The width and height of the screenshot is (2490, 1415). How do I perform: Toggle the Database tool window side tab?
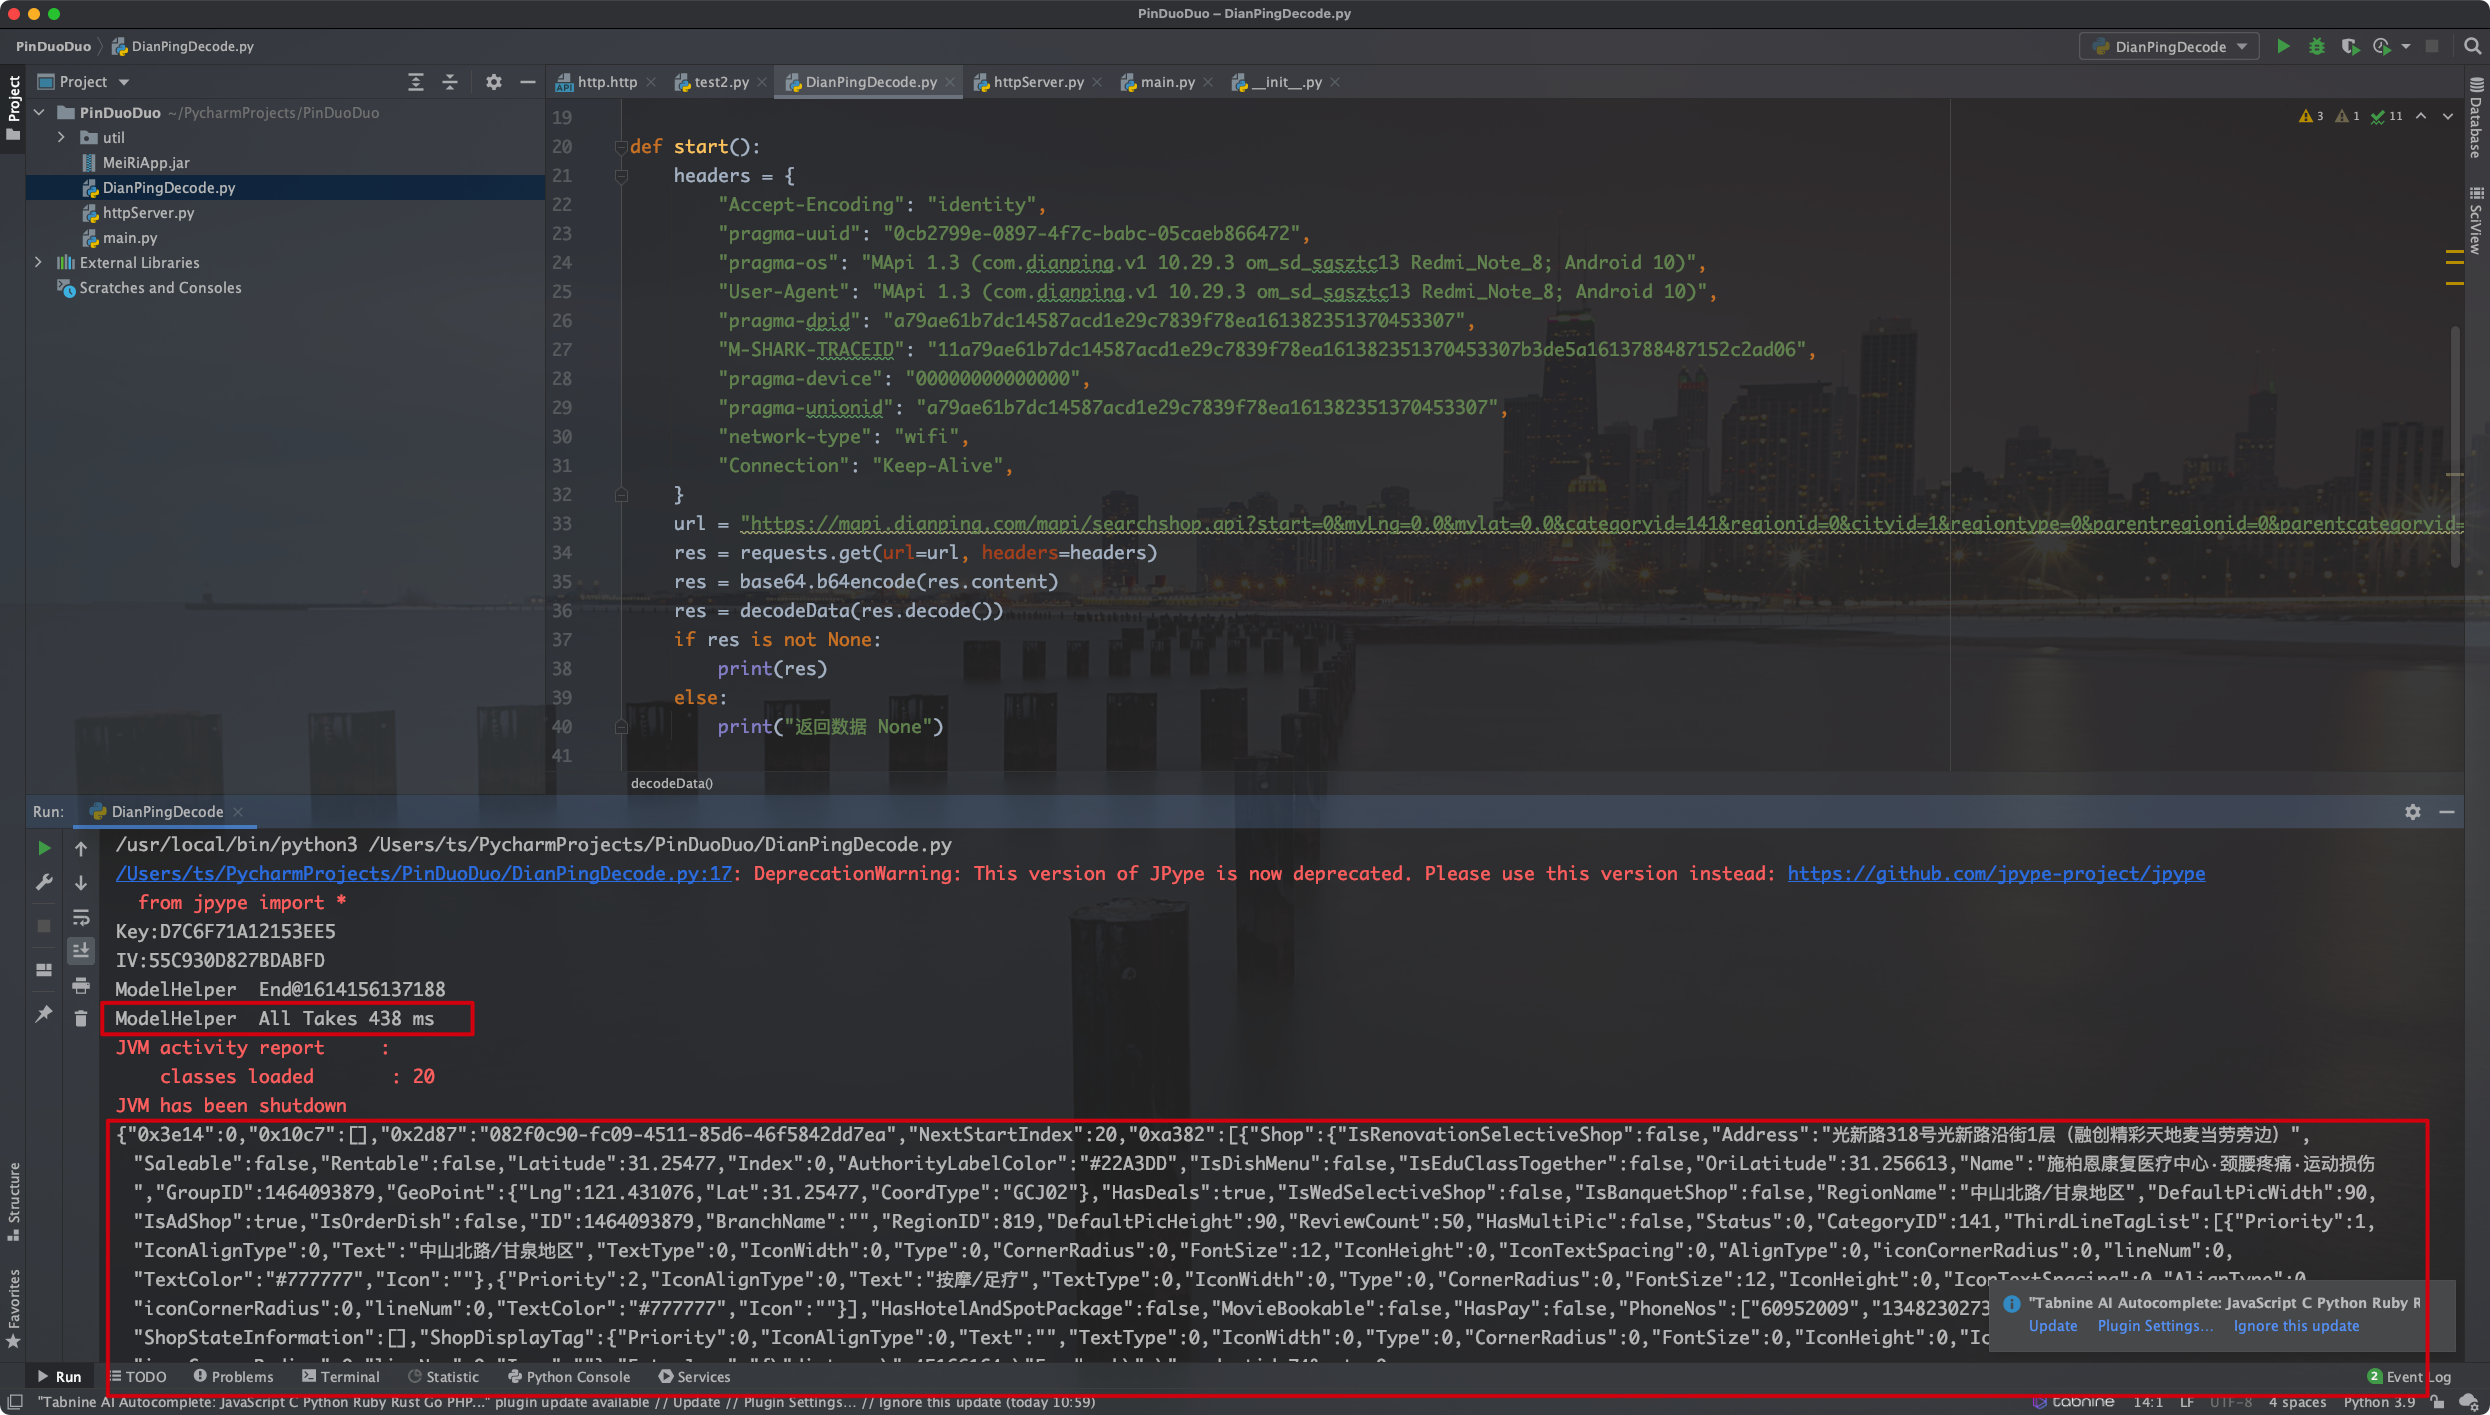pyautogui.click(x=2476, y=118)
